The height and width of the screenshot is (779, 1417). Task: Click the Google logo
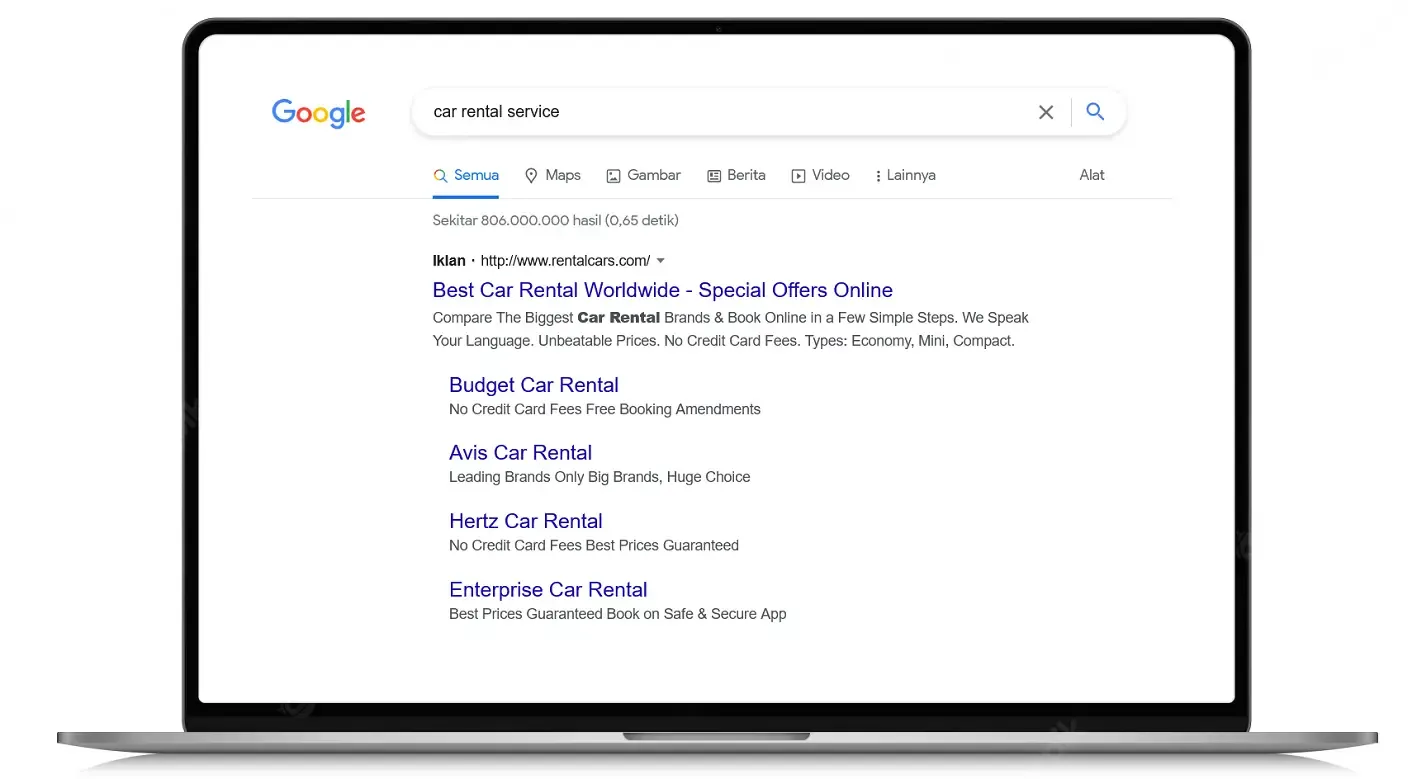[319, 113]
